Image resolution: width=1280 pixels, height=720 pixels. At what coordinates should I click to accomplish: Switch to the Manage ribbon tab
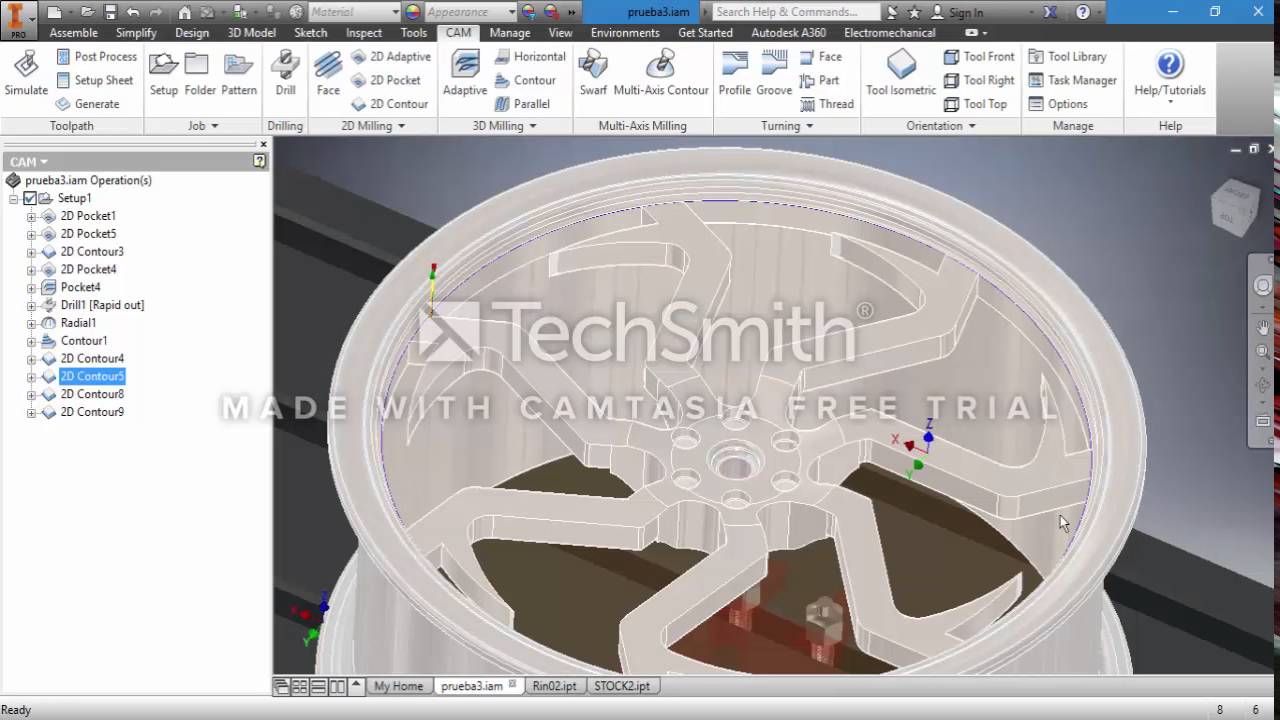(510, 33)
